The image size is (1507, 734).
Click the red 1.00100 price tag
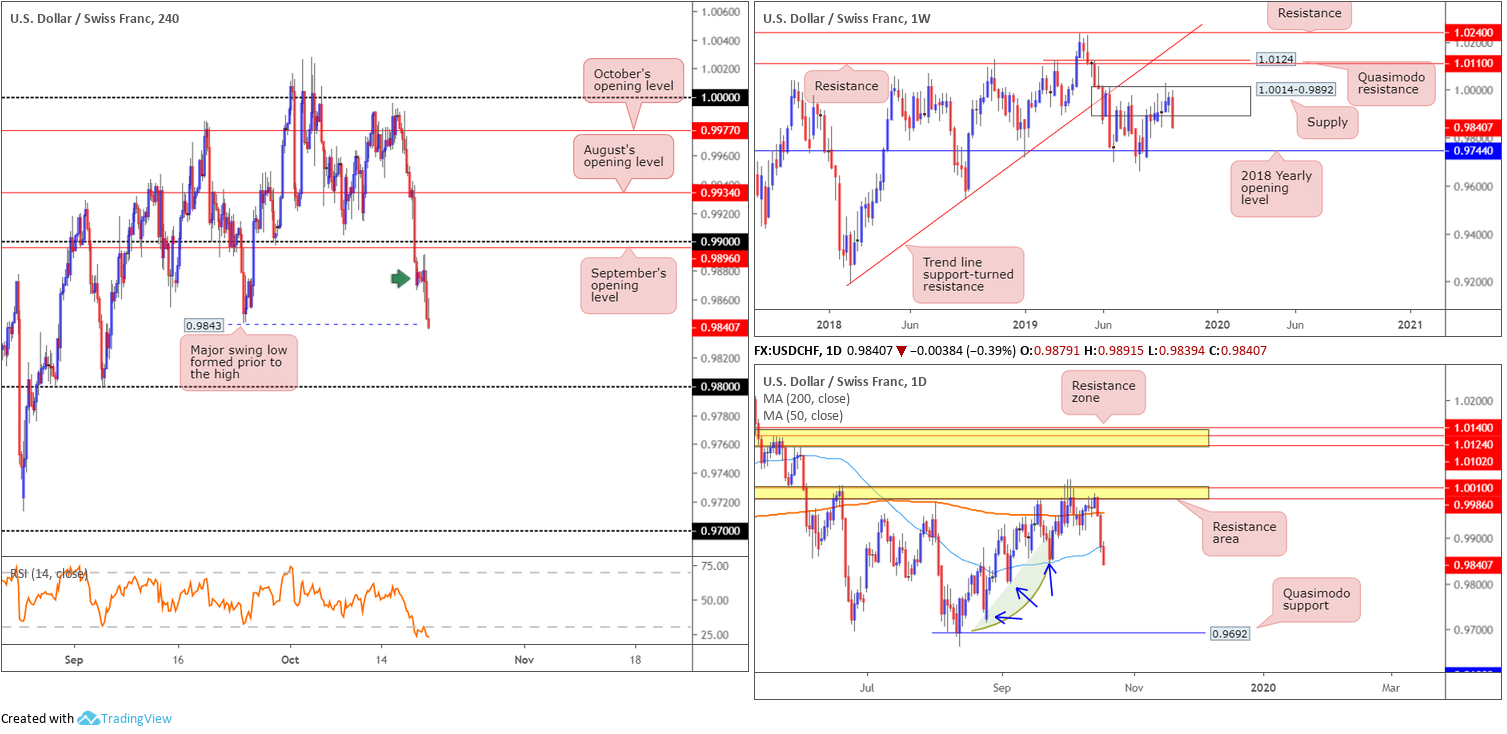[x=1474, y=488]
